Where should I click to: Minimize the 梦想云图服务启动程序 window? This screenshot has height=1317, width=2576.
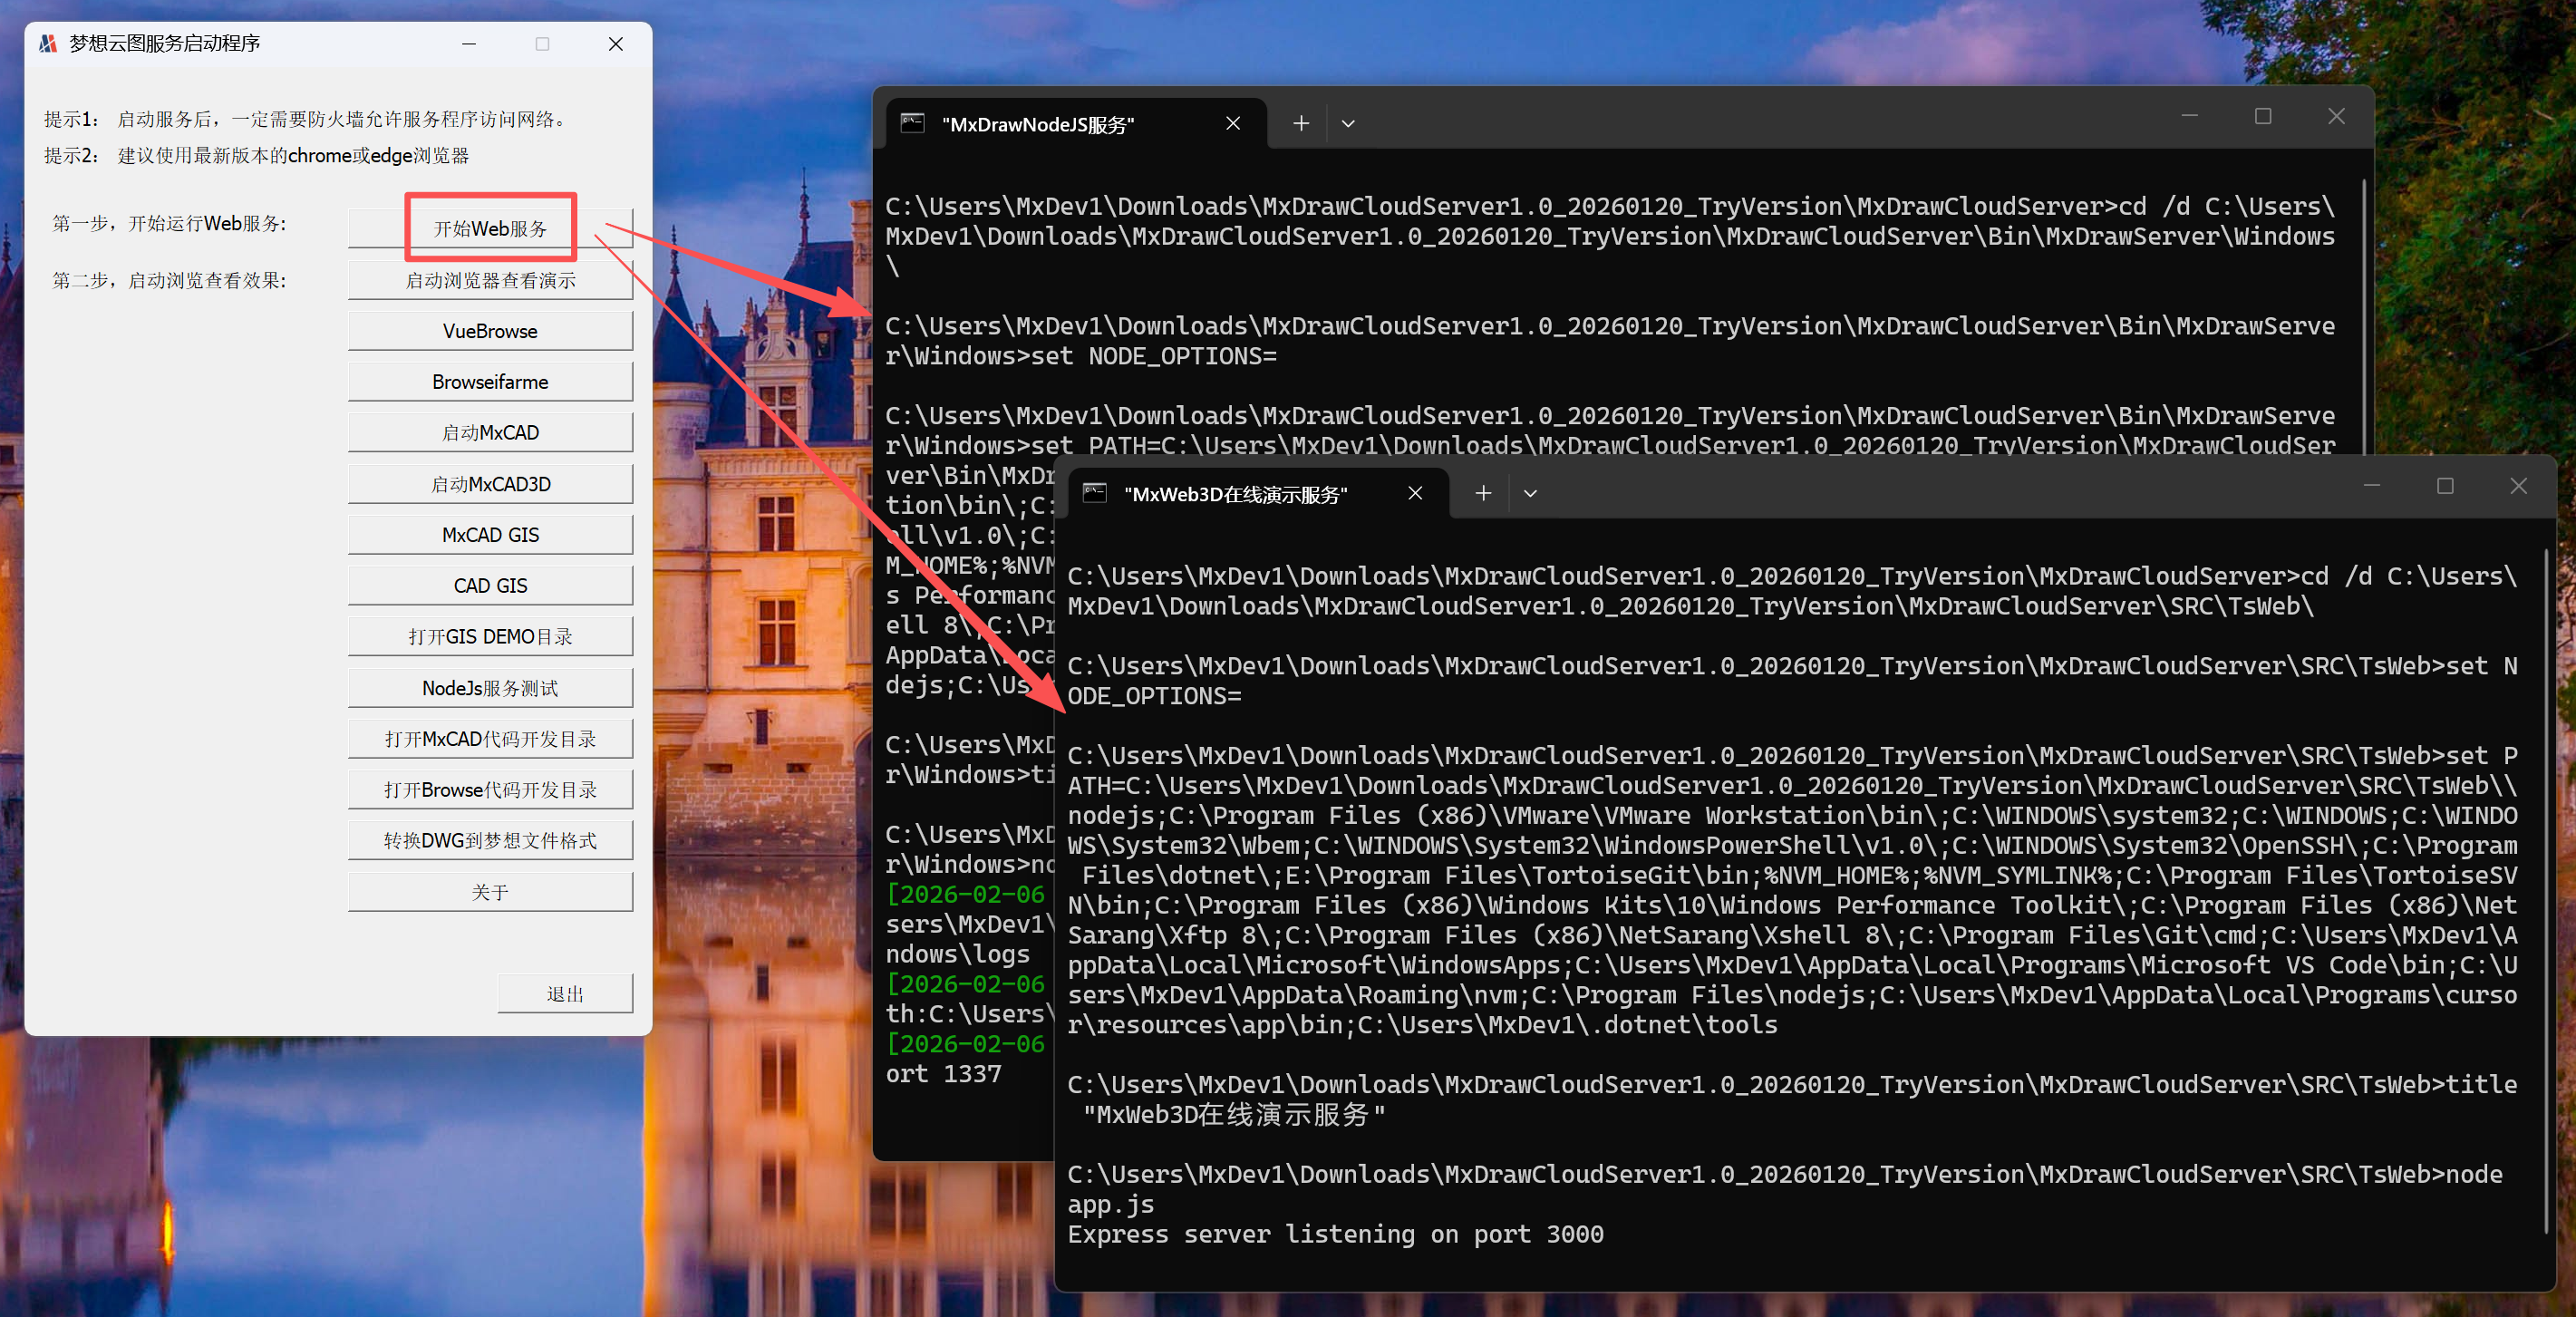[469, 44]
